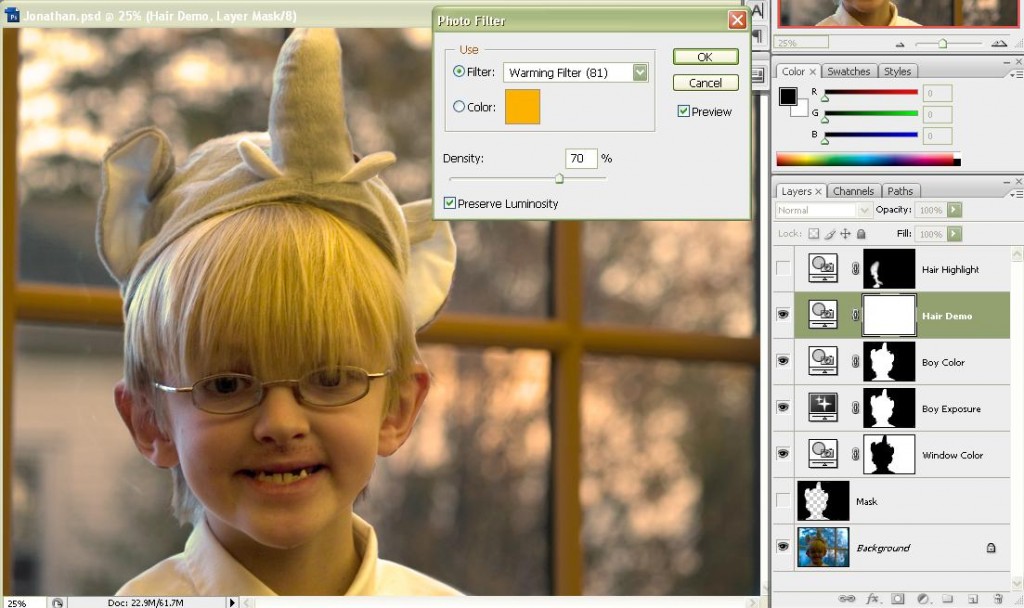This screenshot has width=1024, height=608.
Task: Open the Paragraph panel icon
Action: click(758, 36)
